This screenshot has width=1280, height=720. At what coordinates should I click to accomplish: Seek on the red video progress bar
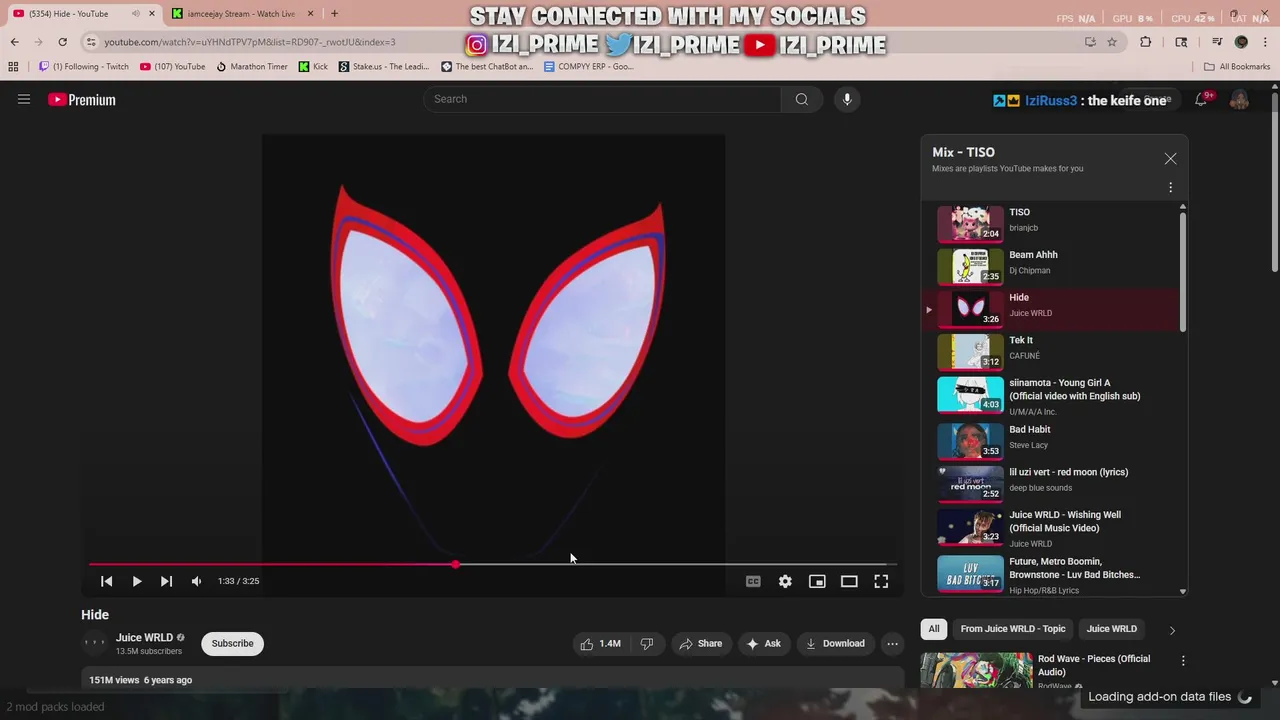[493, 564]
